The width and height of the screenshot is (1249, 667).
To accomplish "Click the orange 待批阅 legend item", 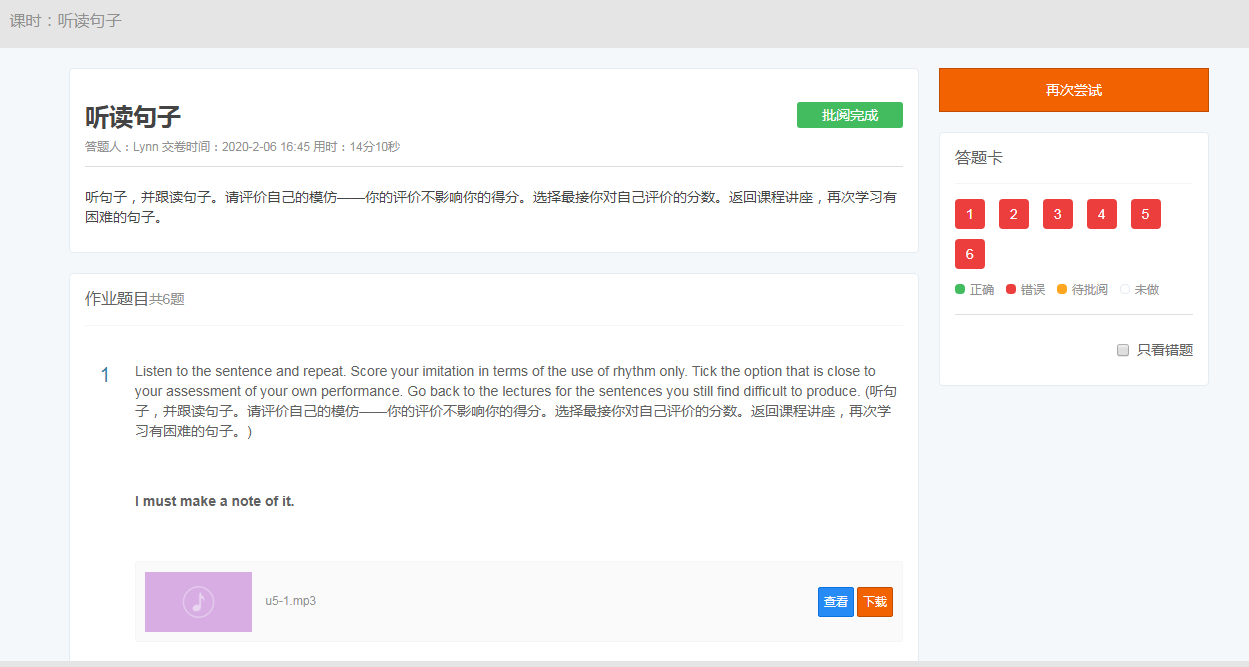I will click(1082, 289).
